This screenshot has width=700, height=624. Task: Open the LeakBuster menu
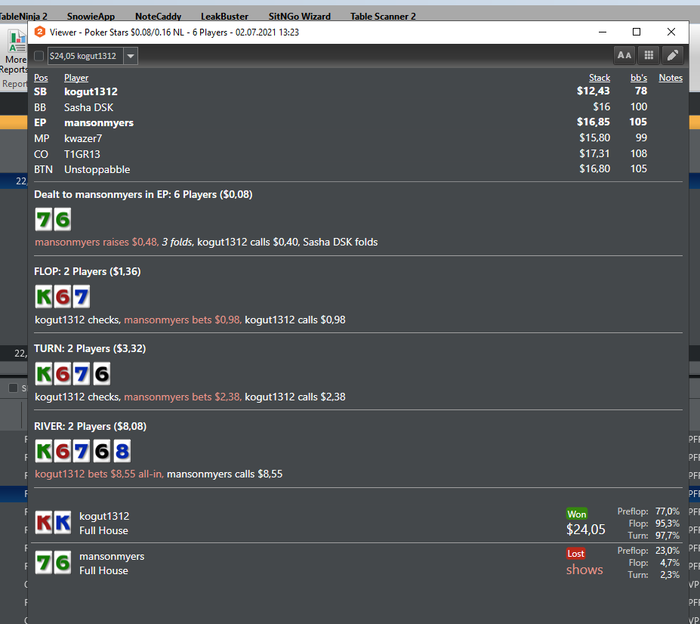[x=225, y=17]
